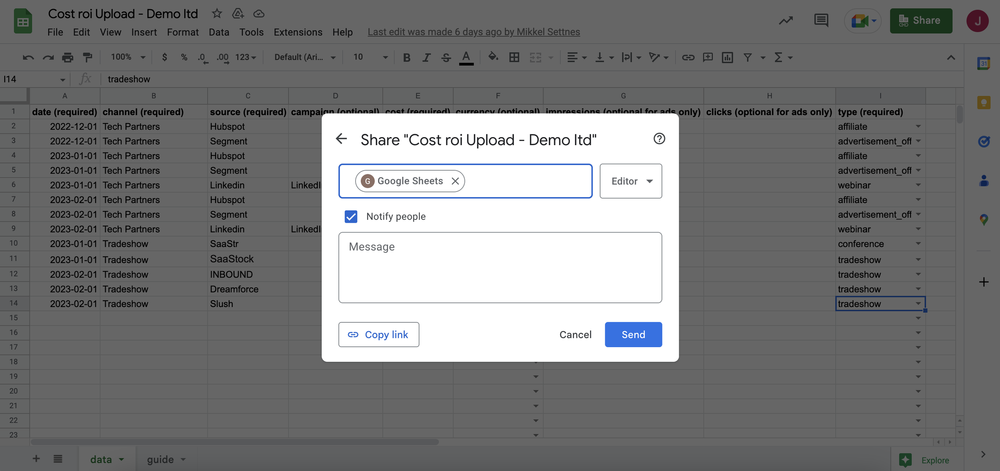1000x471 pixels.
Task: Open the Help menu
Action: (342, 32)
